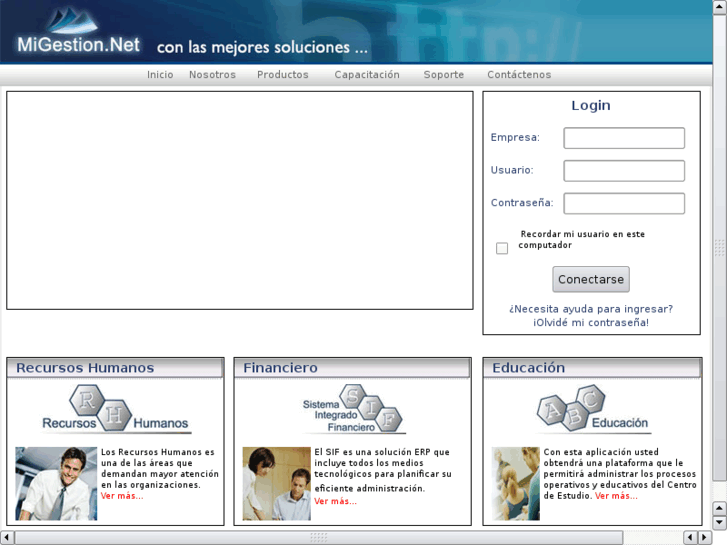Focus the Usuario input field
This screenshot has width=727, height=545.
point(624,171)
